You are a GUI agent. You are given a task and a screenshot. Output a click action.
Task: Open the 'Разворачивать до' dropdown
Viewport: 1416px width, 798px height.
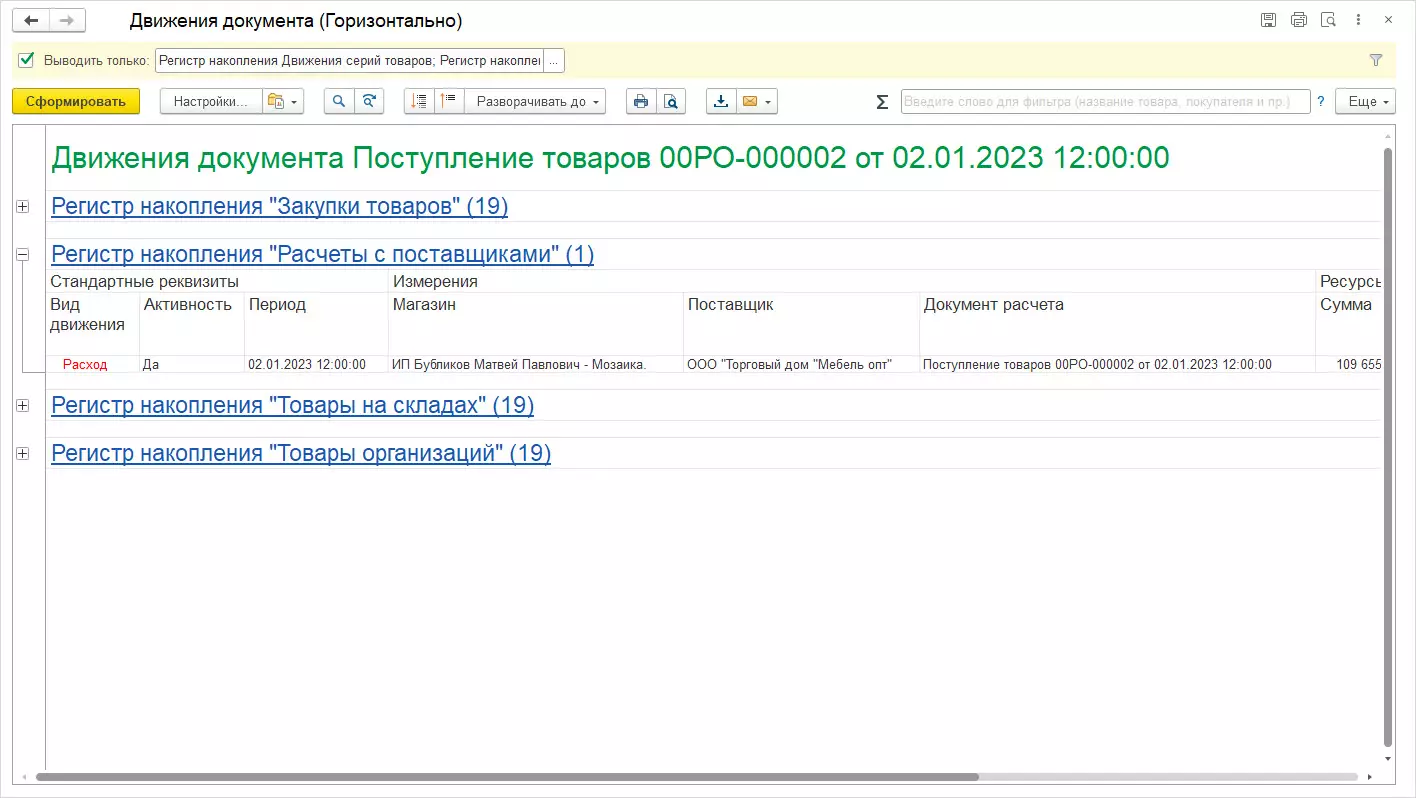point(535,101)
